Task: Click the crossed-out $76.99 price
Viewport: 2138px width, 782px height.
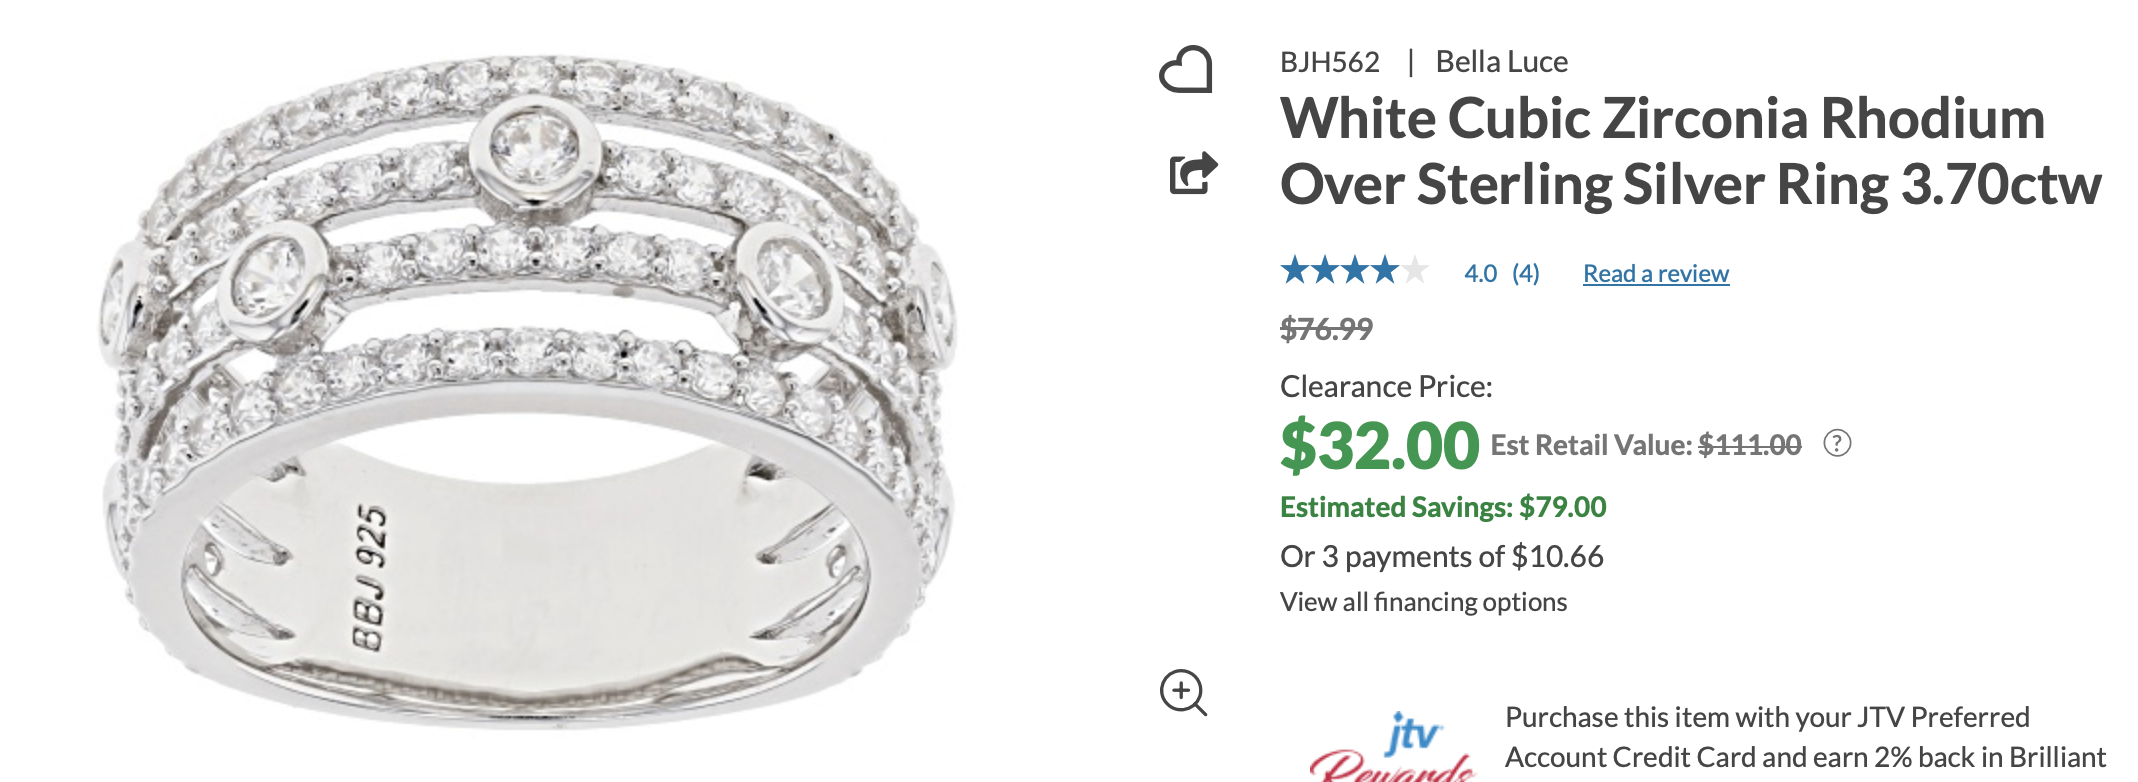Action: [1326, 328]
